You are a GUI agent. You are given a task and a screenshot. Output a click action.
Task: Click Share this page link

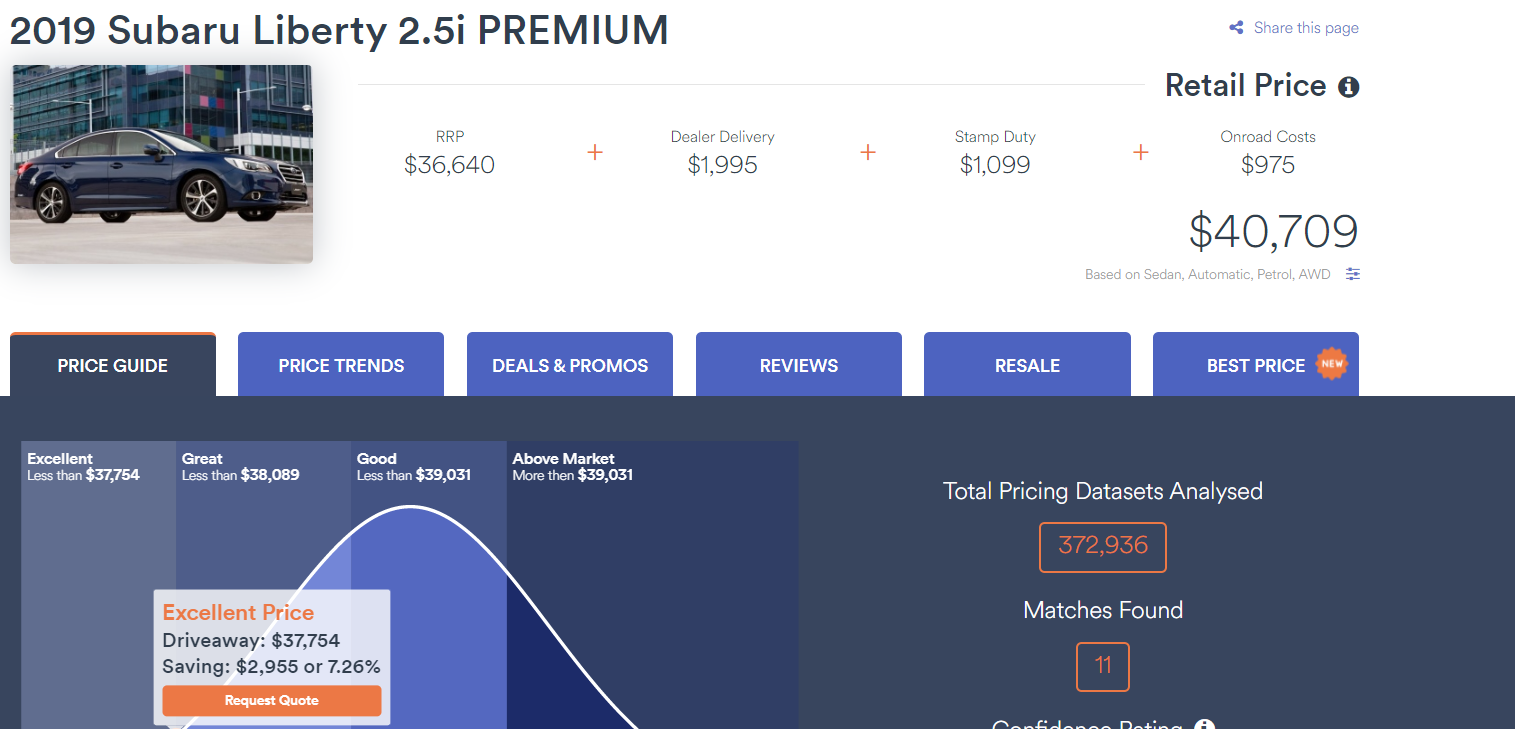point(1306,28)
